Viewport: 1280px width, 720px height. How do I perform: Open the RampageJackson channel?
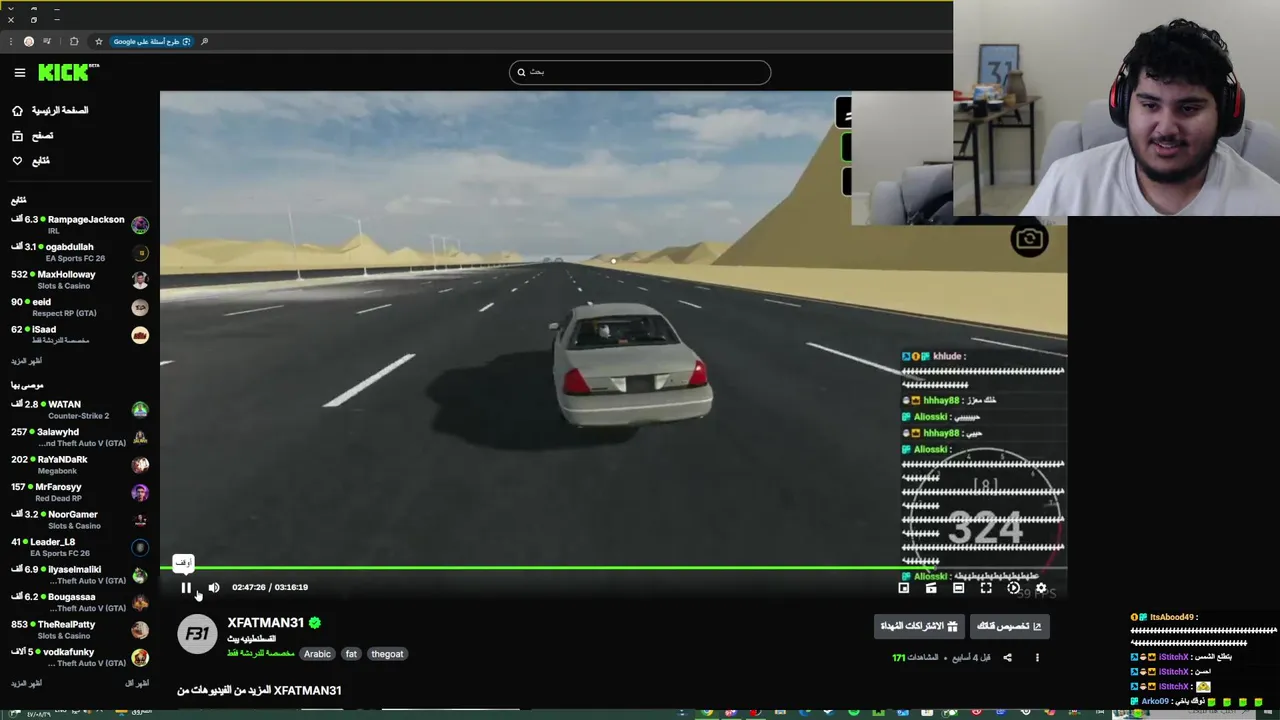[80, 225]
